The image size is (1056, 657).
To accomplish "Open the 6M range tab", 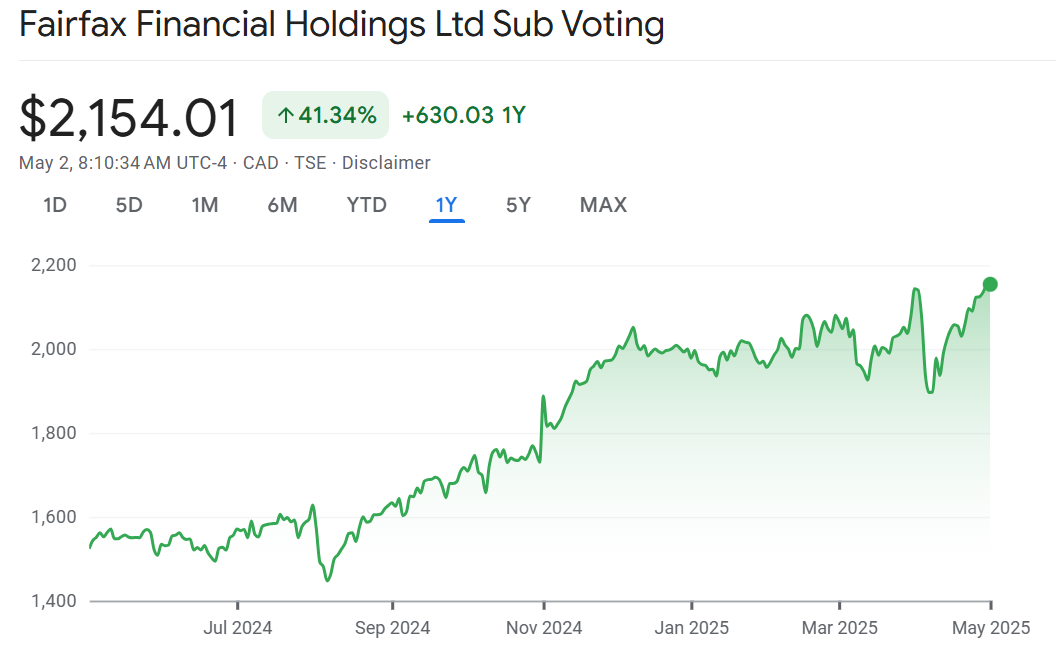I will tap(282, 205).
